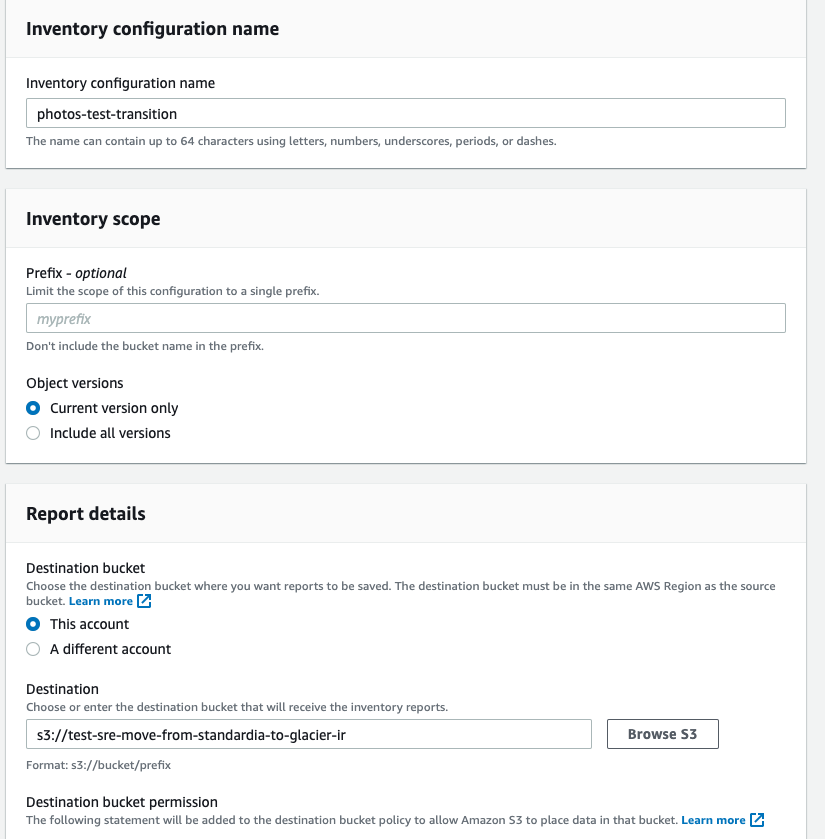Screen dimensions: 825x839
Task: Click the Inventory configuration name input field
Action: tap(405, 112)
